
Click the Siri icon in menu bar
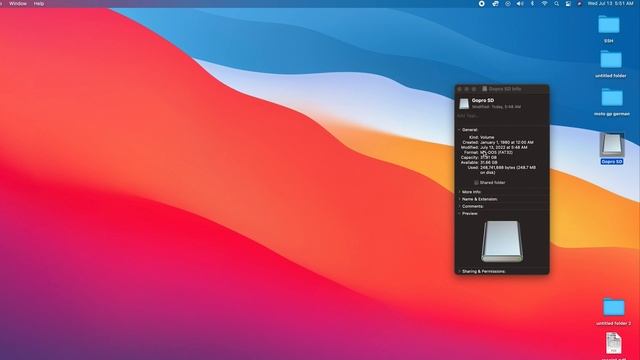pyautogui.click(x=579, y=4)
